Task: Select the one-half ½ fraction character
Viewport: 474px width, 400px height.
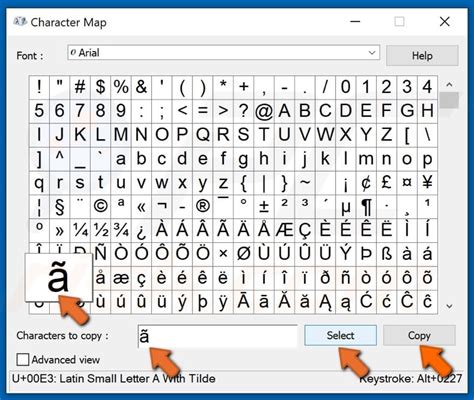Action: click(x=100, y=231)
